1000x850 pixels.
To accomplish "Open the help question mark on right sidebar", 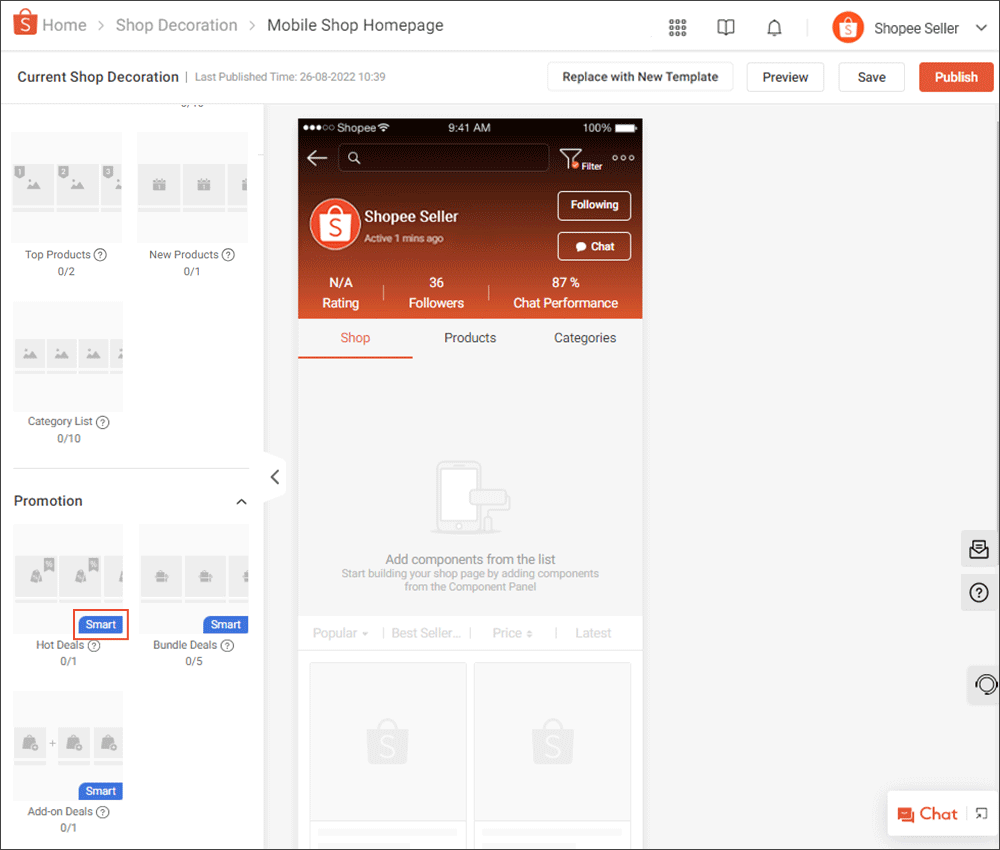I will pyautogui.click(x=978, y=592).
